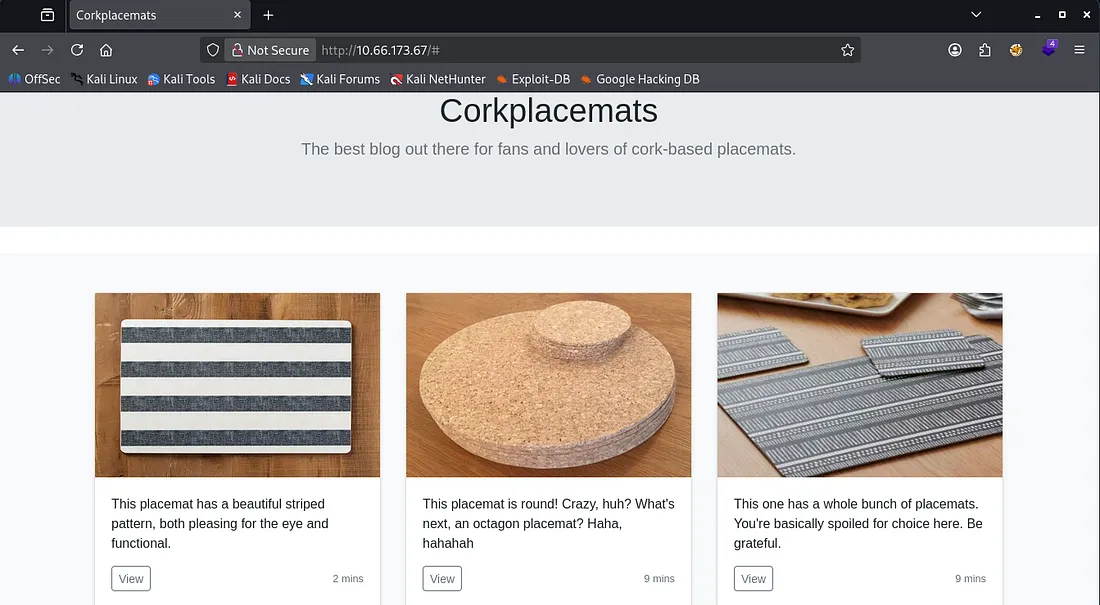Click the round cork placemat image

(x=548, y=385)
